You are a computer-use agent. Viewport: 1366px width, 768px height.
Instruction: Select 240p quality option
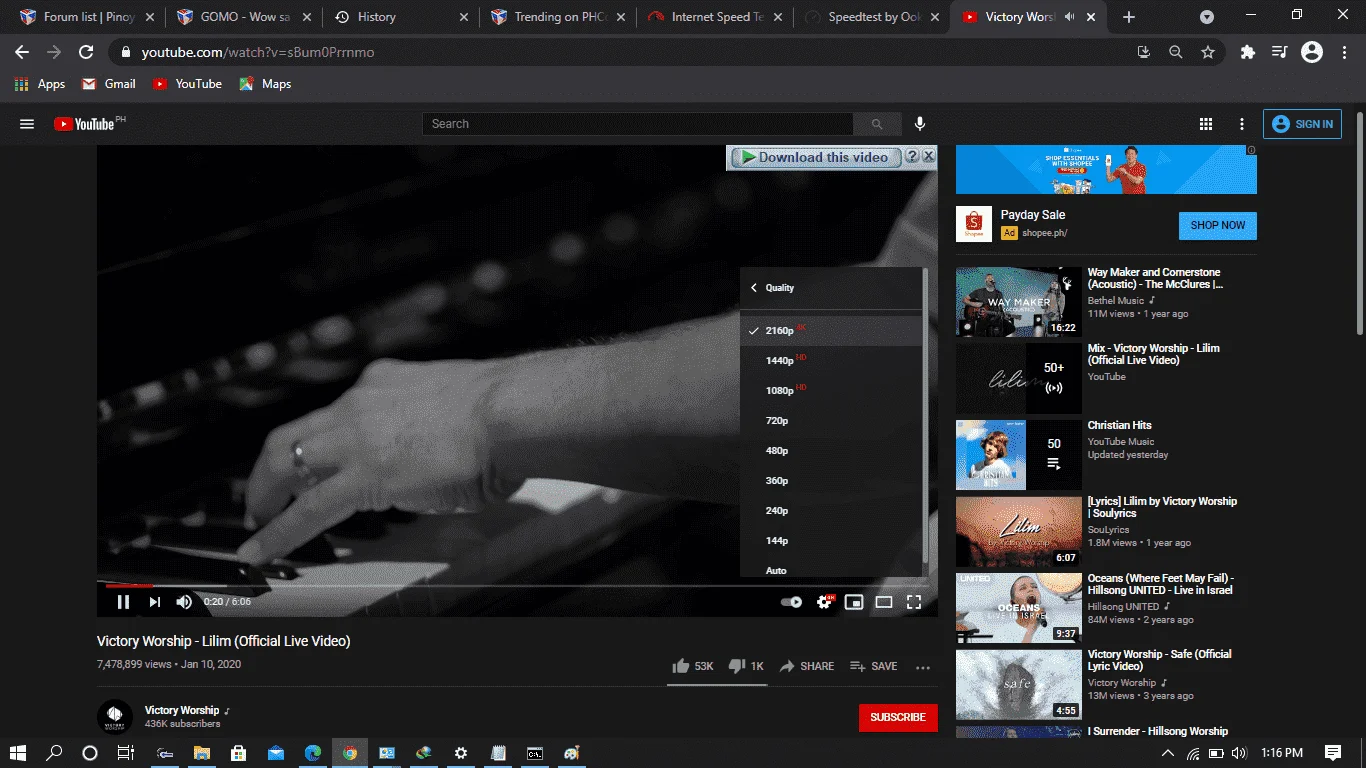tap(831, 511)
